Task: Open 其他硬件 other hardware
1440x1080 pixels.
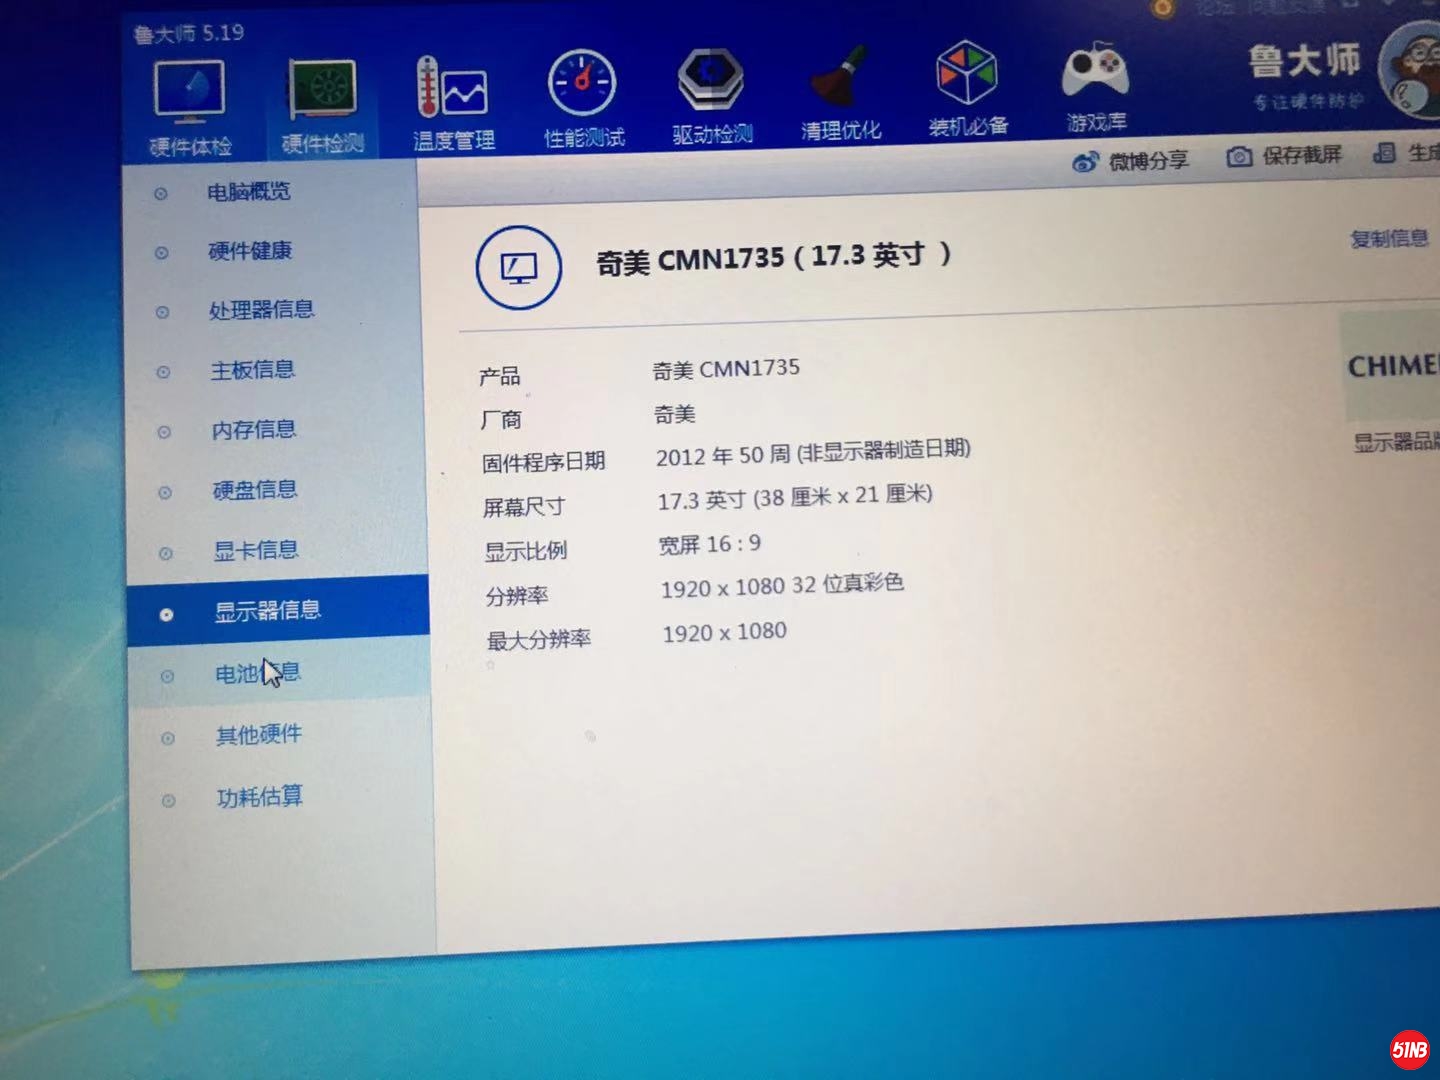Action: pyautogui.click(x=259, y=735)
